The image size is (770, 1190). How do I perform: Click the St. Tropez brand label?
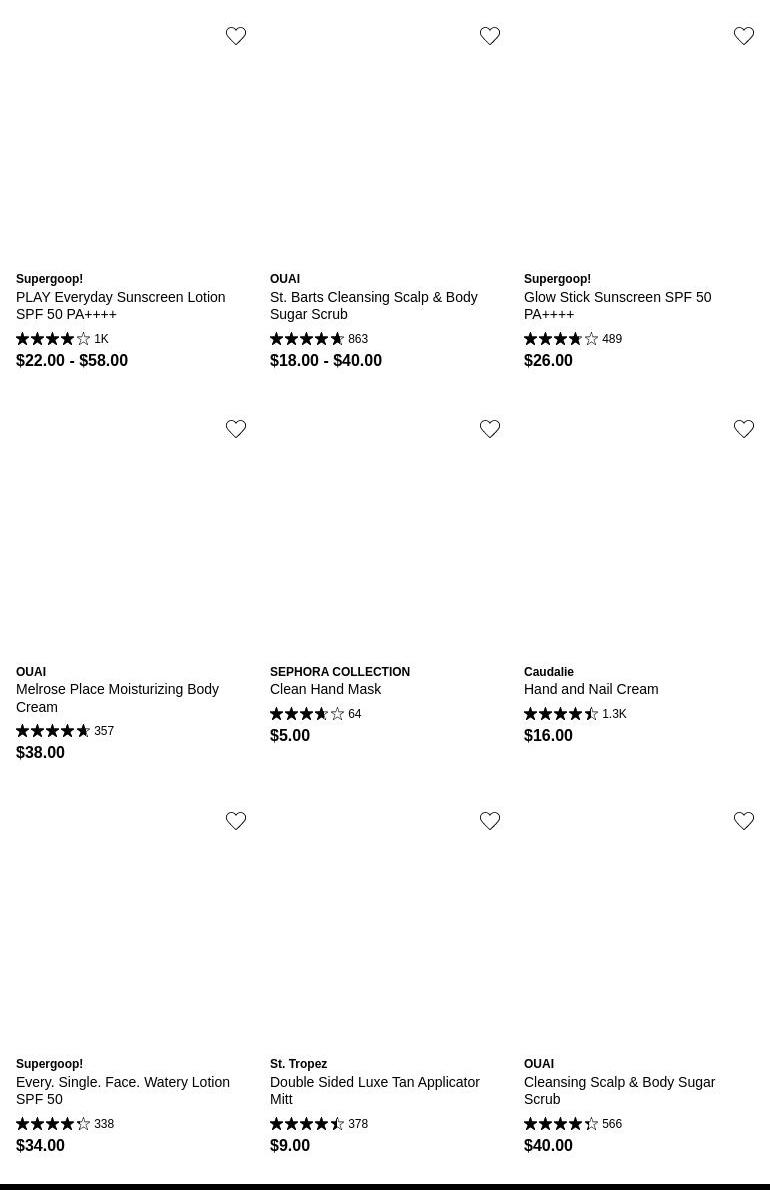pyautogui.click(x=298, y=1064)
